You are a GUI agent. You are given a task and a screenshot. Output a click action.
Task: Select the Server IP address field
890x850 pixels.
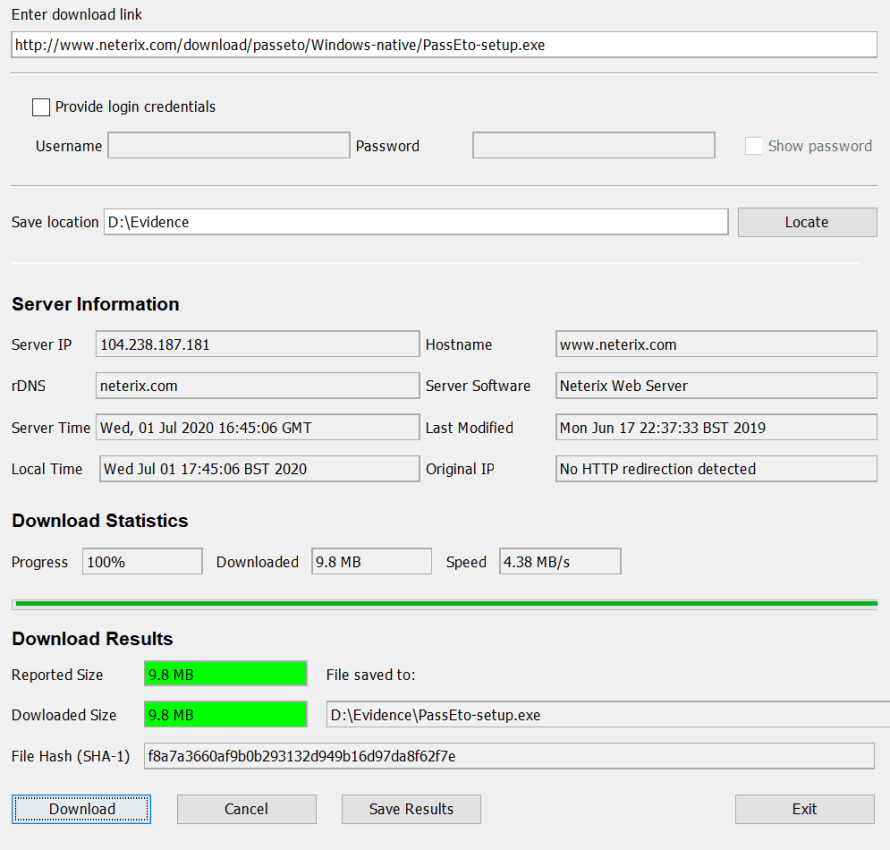[x=257, y=345]
